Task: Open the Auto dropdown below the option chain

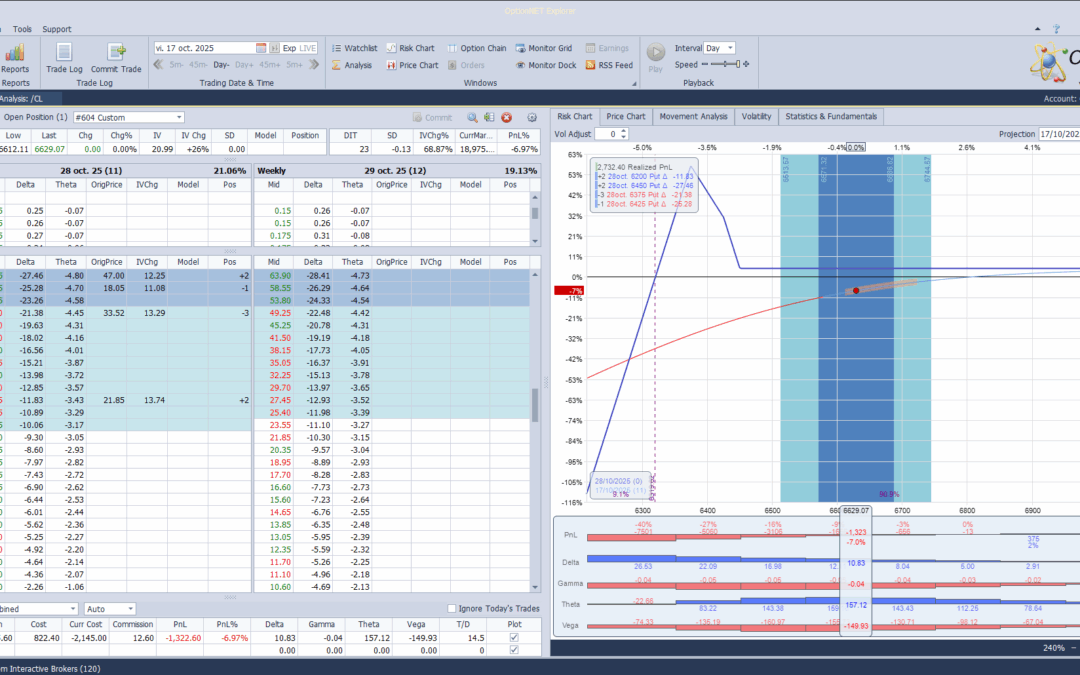Action: (x=110, y=609)
